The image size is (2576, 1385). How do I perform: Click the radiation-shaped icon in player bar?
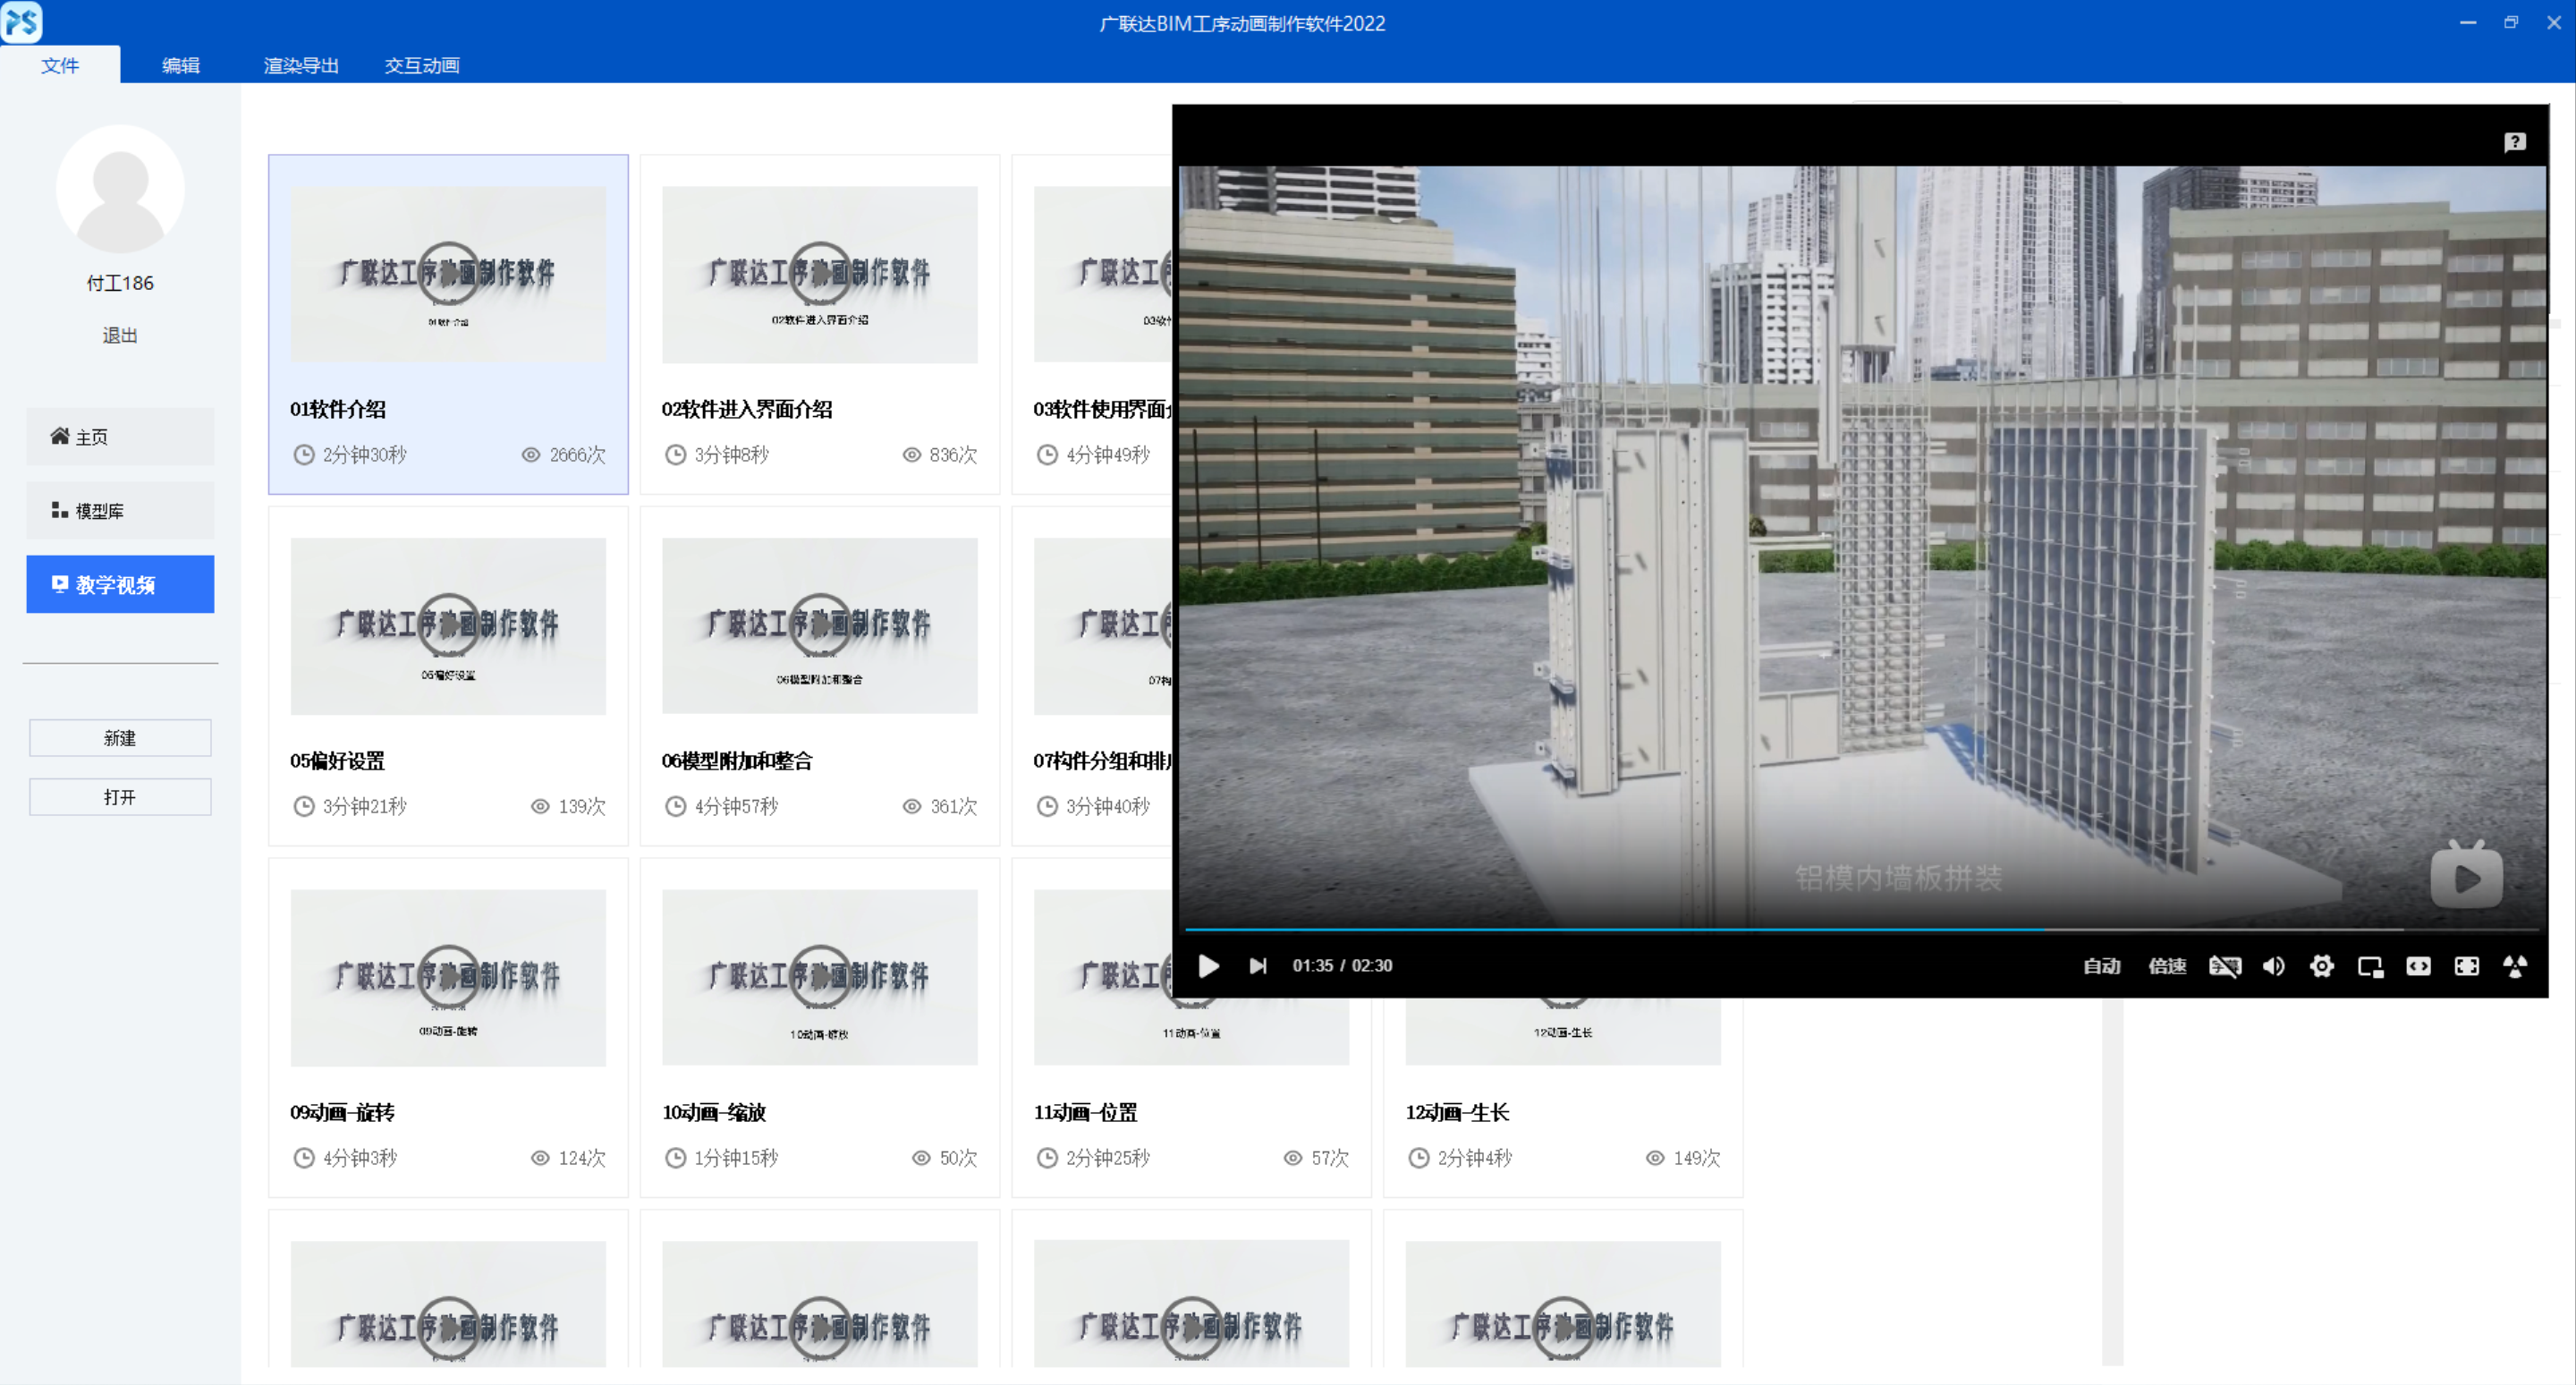coord(2515,966)
